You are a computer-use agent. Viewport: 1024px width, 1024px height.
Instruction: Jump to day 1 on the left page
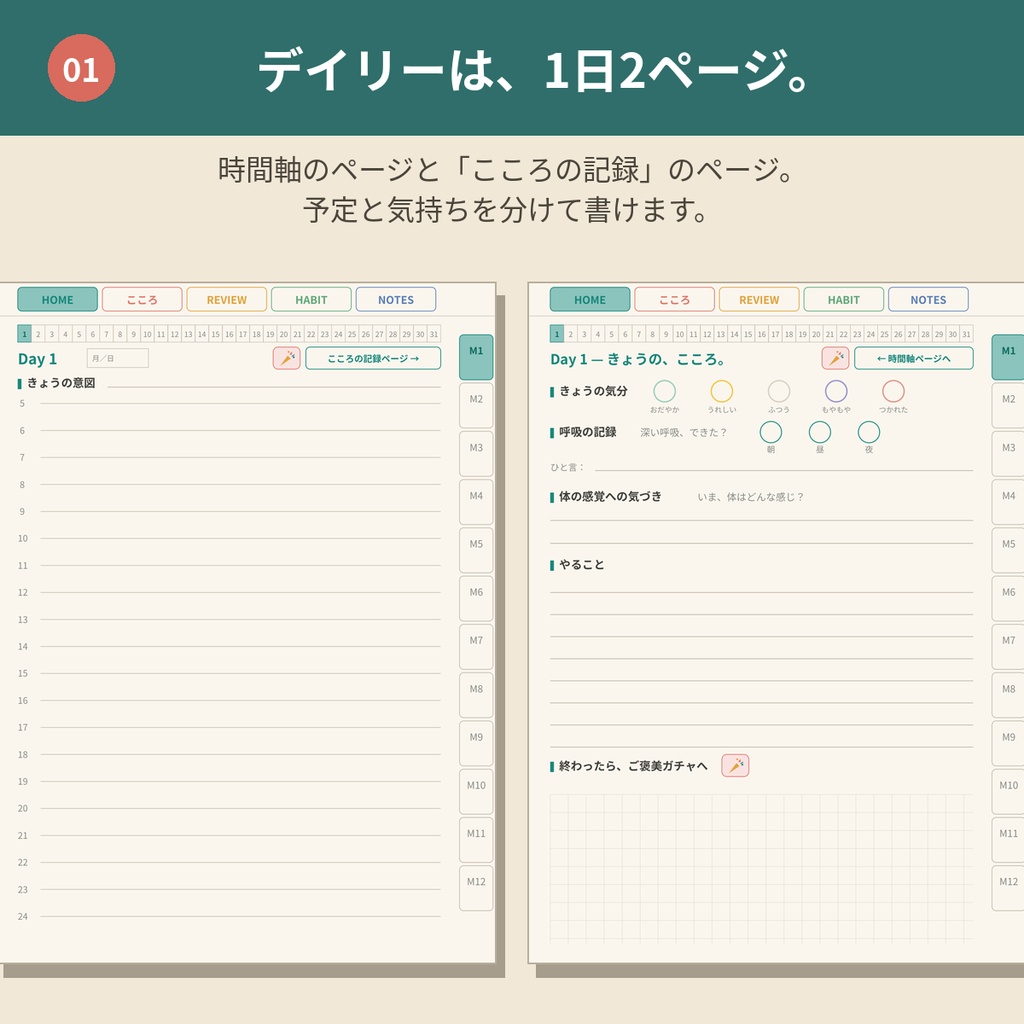point(24,334)
